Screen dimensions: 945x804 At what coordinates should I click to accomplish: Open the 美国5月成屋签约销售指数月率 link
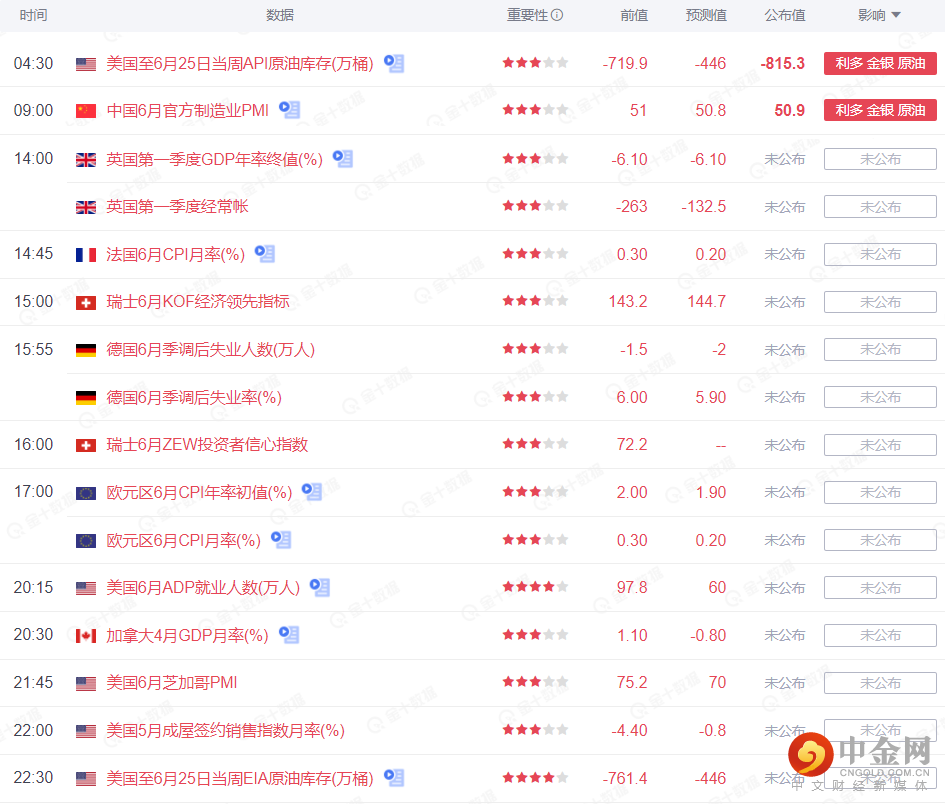(225, 730)
